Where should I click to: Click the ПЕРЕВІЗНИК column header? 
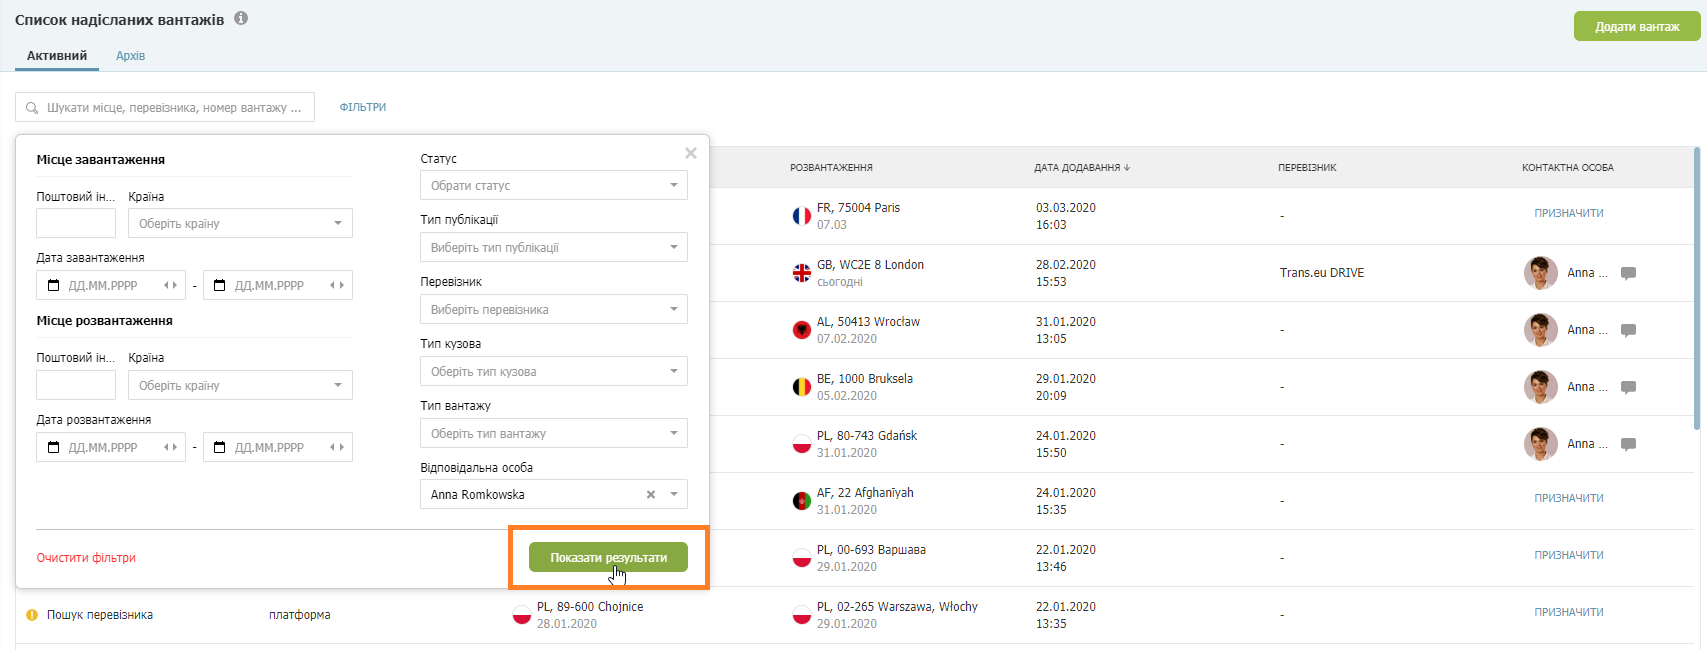[x=1307, y=168]
